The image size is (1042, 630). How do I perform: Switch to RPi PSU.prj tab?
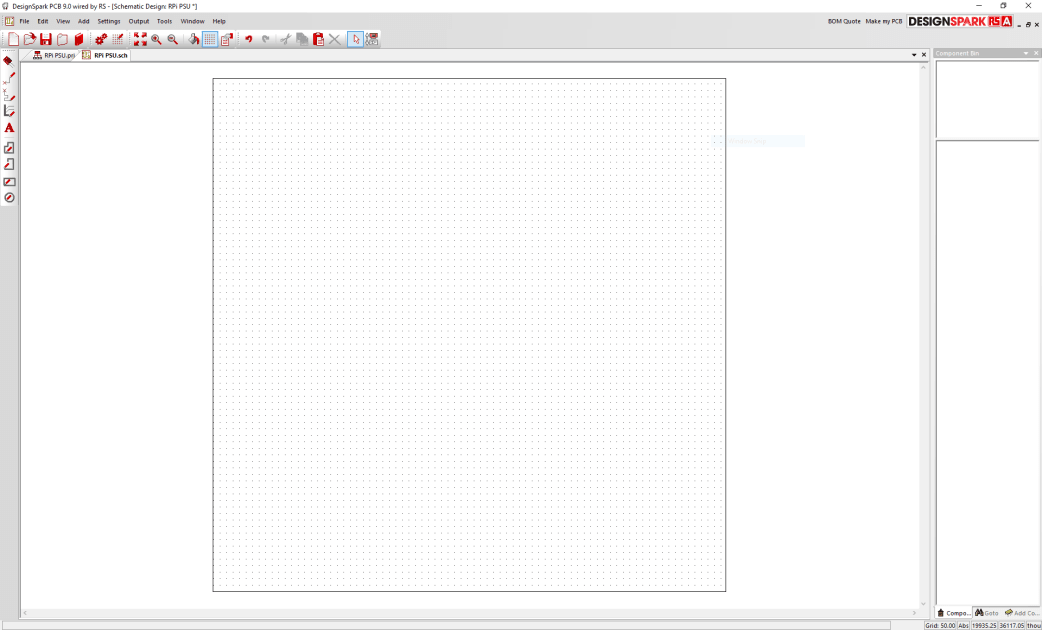click(54, 55)
